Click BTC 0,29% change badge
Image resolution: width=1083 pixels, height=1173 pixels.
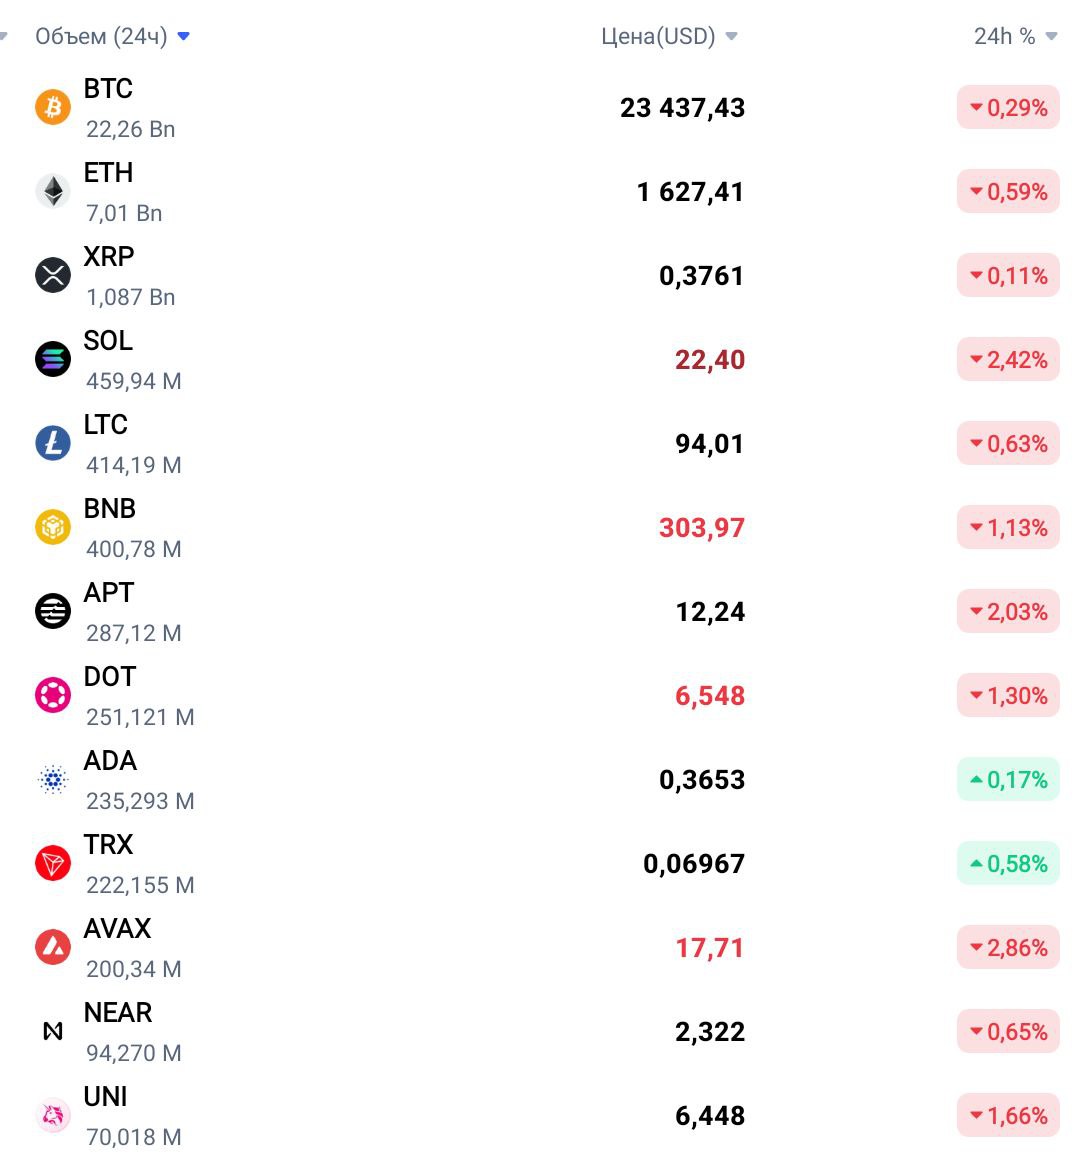coord(1008,108)
